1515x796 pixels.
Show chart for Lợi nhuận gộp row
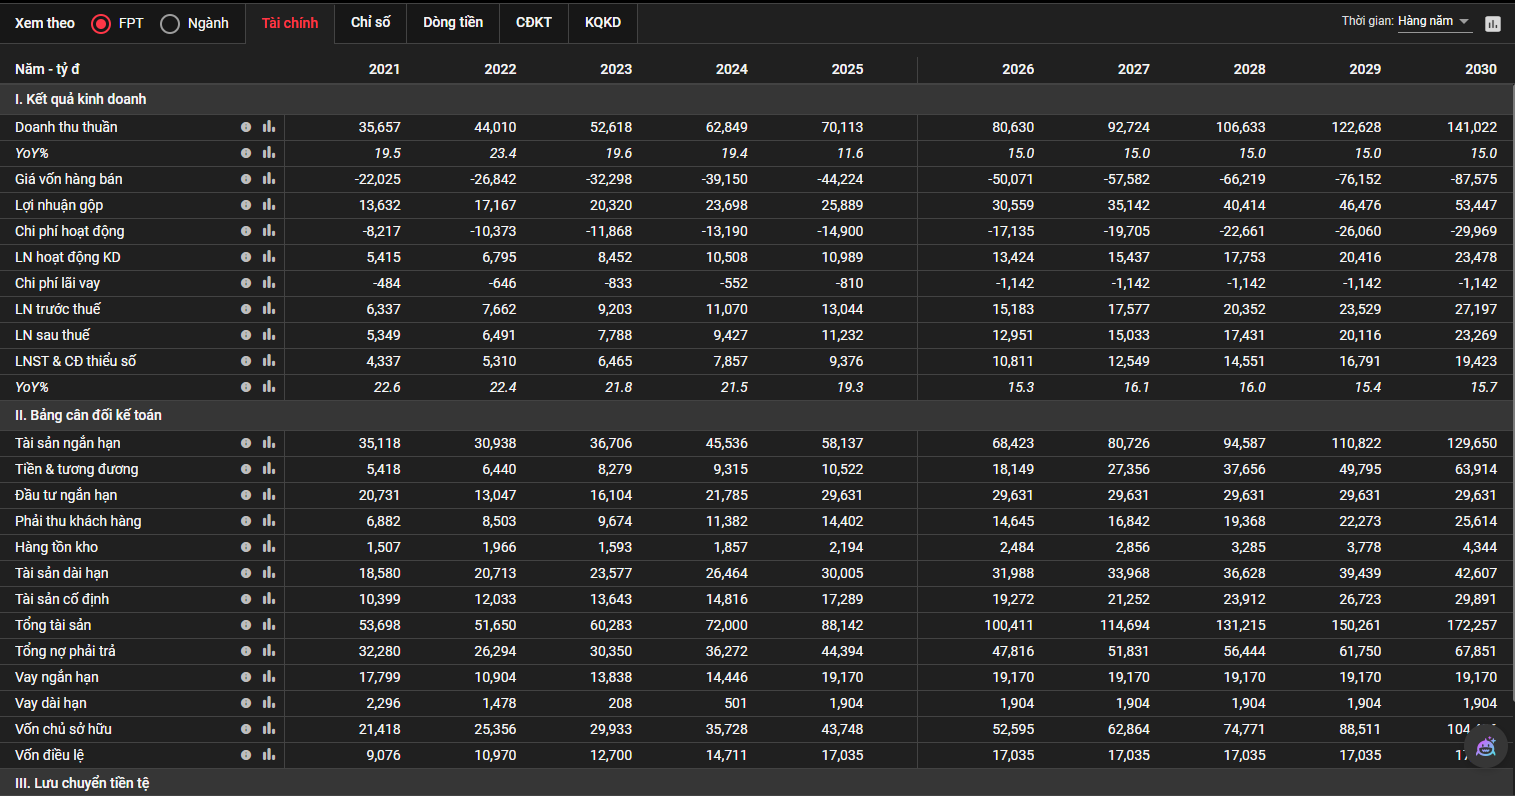point(268,205)
